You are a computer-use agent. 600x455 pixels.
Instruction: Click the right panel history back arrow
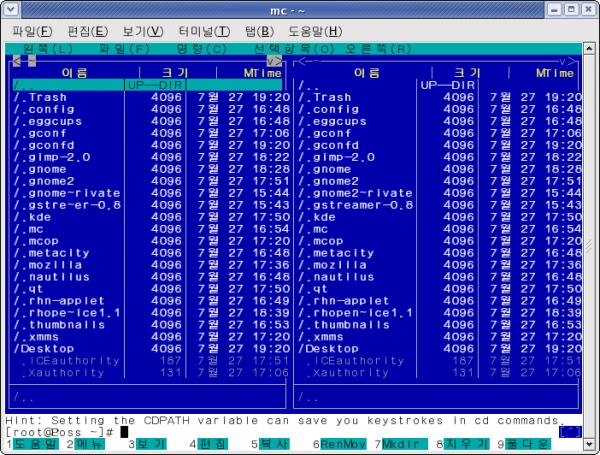[x=302, y=61]
